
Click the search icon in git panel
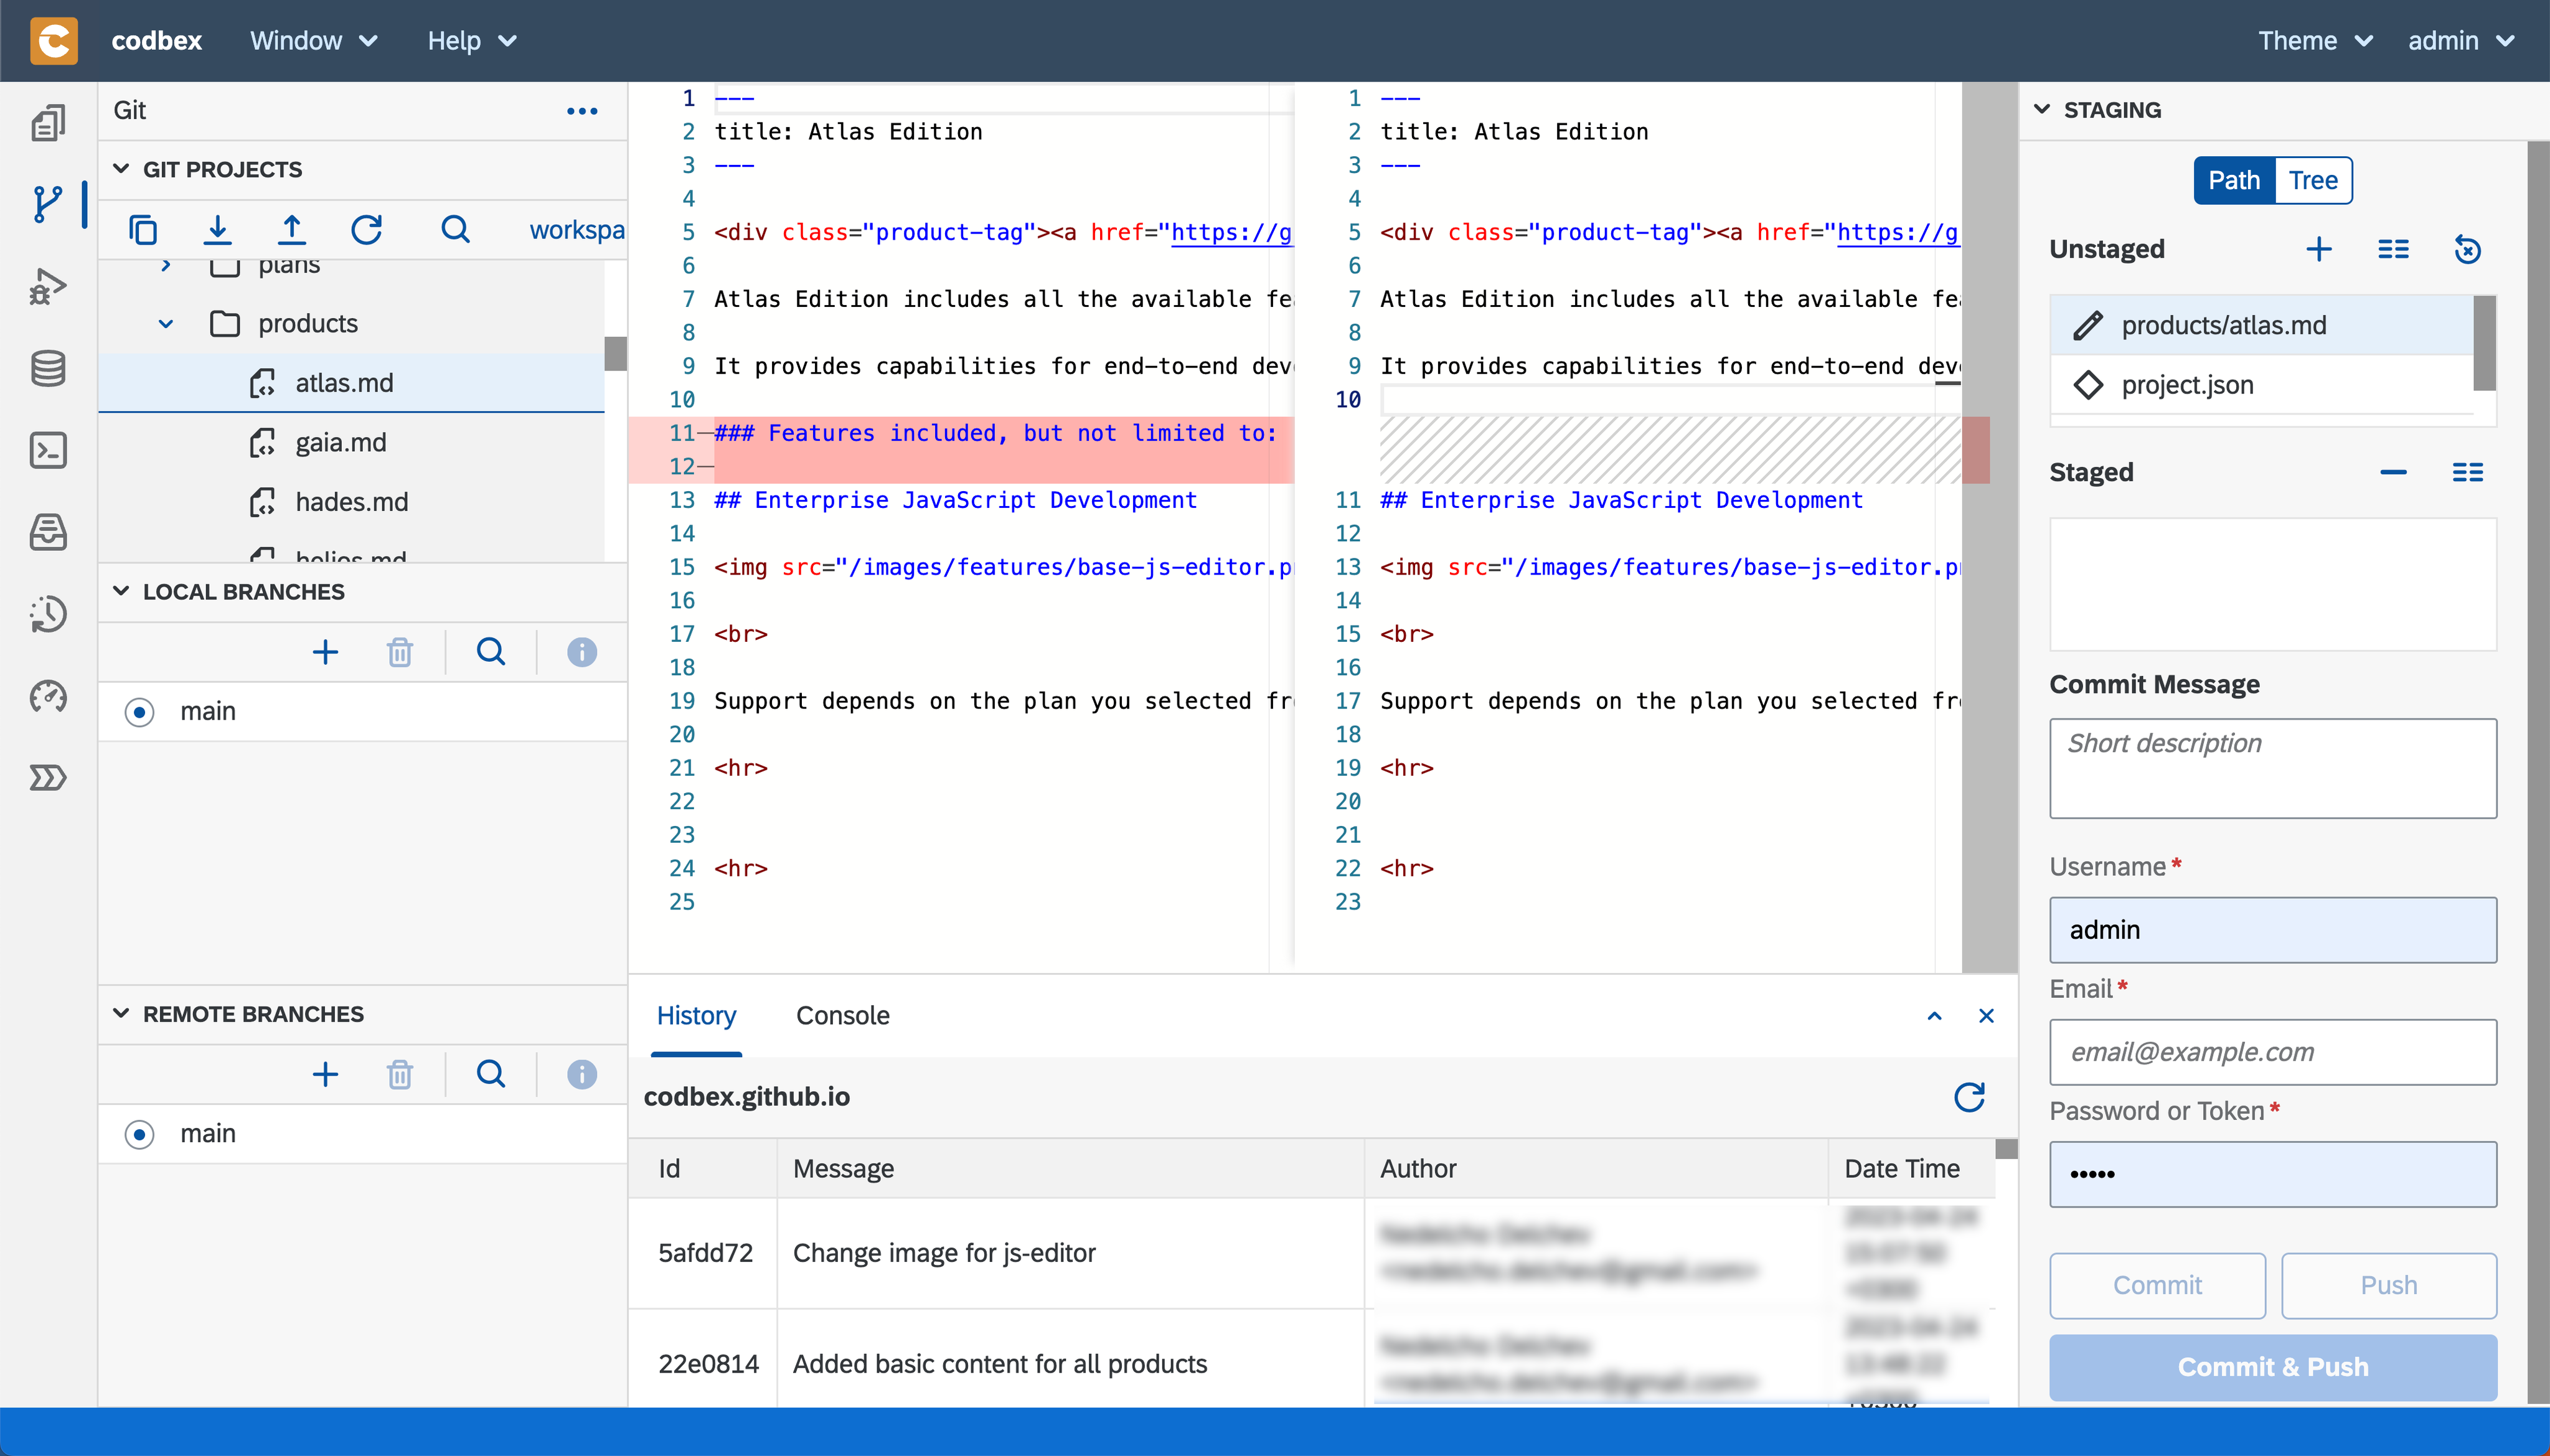[454, 230]
